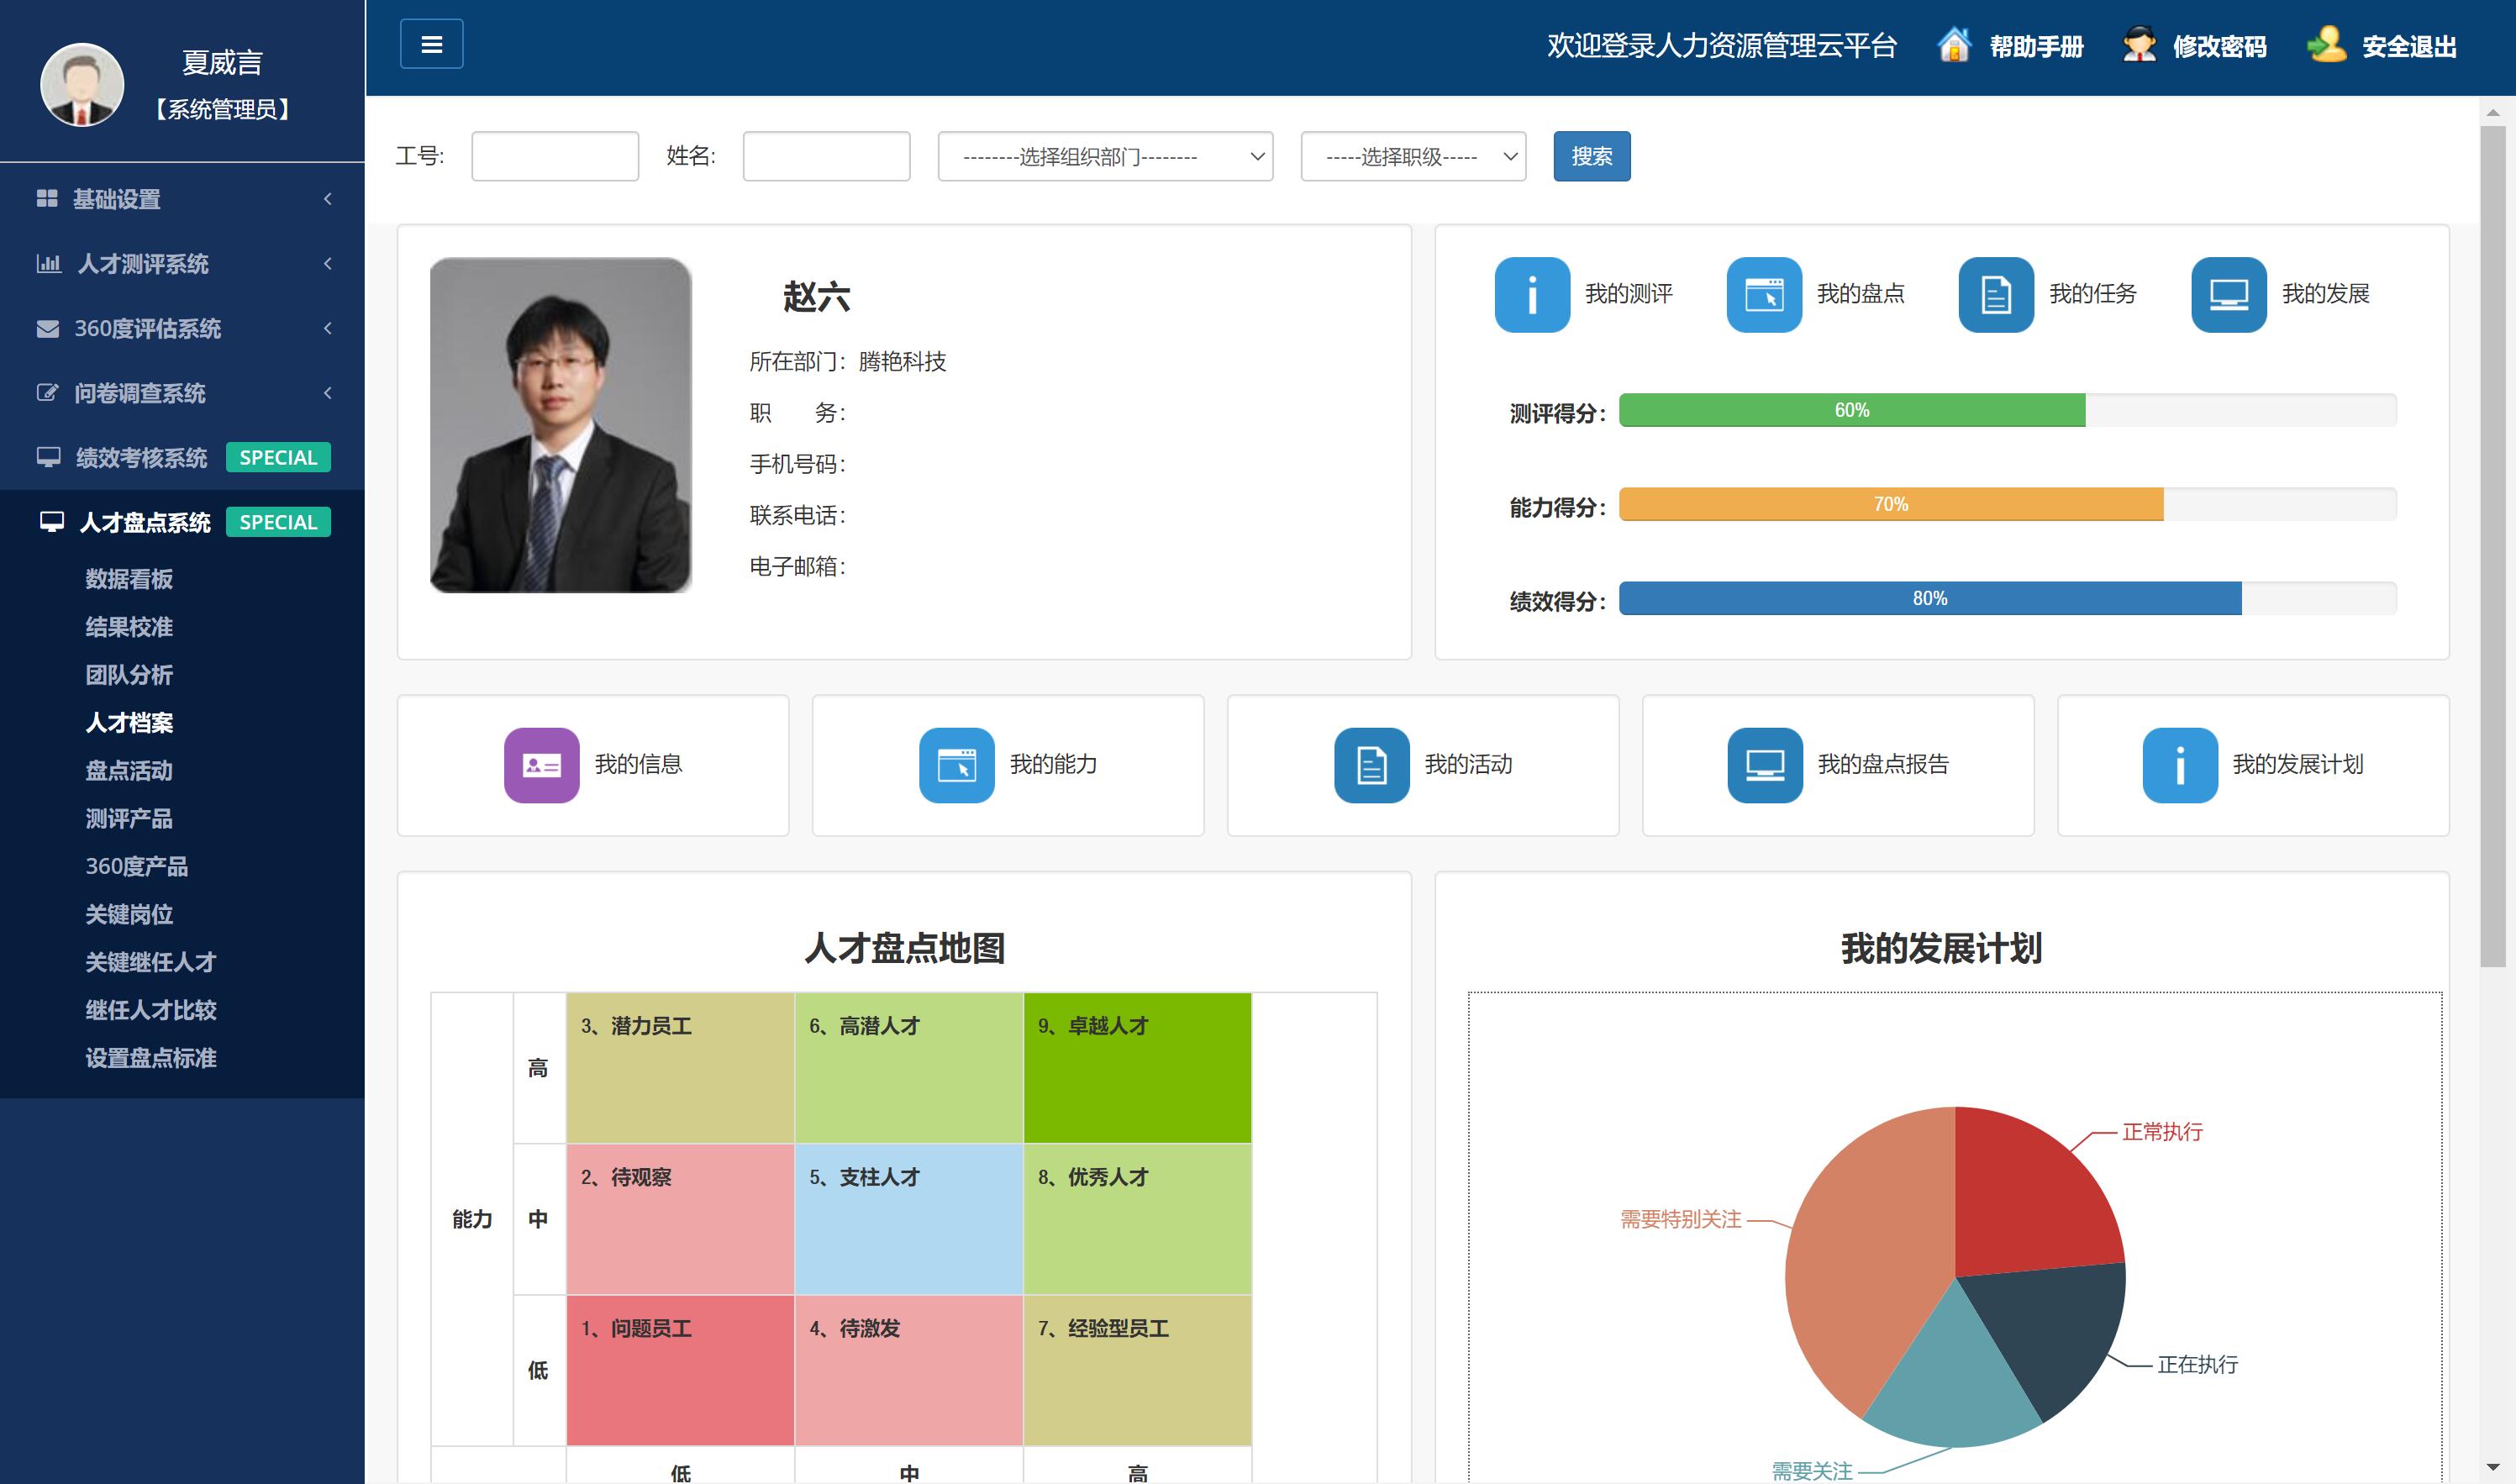The height and width of the screenshot is (1484, 2516).
Task: Click the hamburger menu toggle button
Action: (431, 44)
